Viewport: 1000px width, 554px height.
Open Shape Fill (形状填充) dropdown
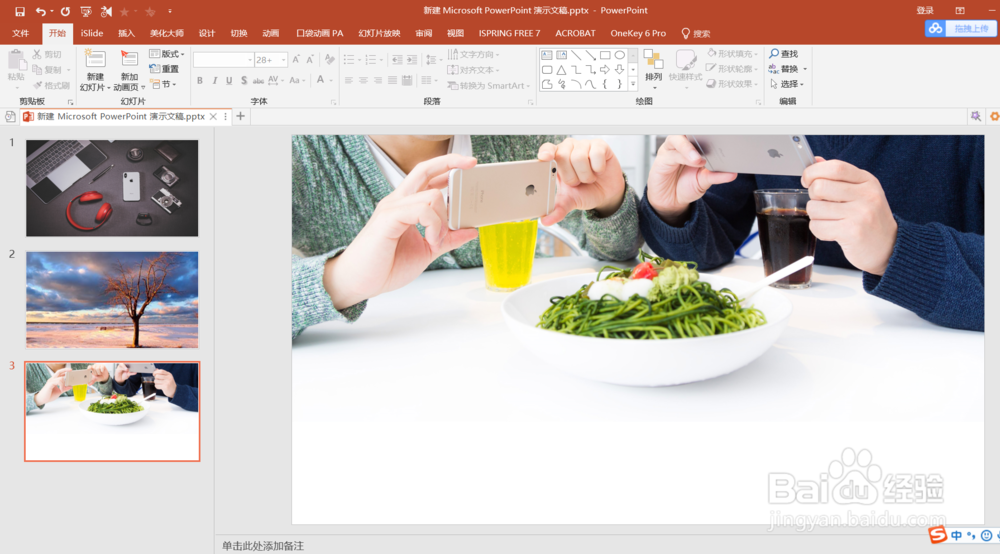(x=732, y=54)
